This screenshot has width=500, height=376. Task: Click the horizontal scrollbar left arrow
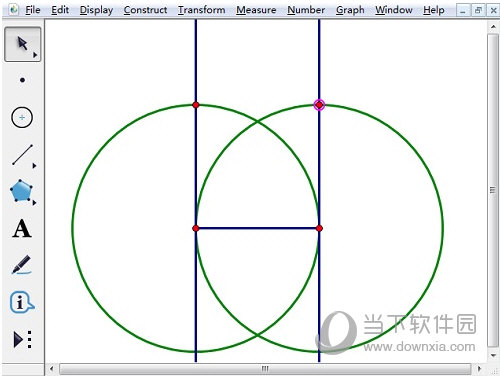(52, 369)
